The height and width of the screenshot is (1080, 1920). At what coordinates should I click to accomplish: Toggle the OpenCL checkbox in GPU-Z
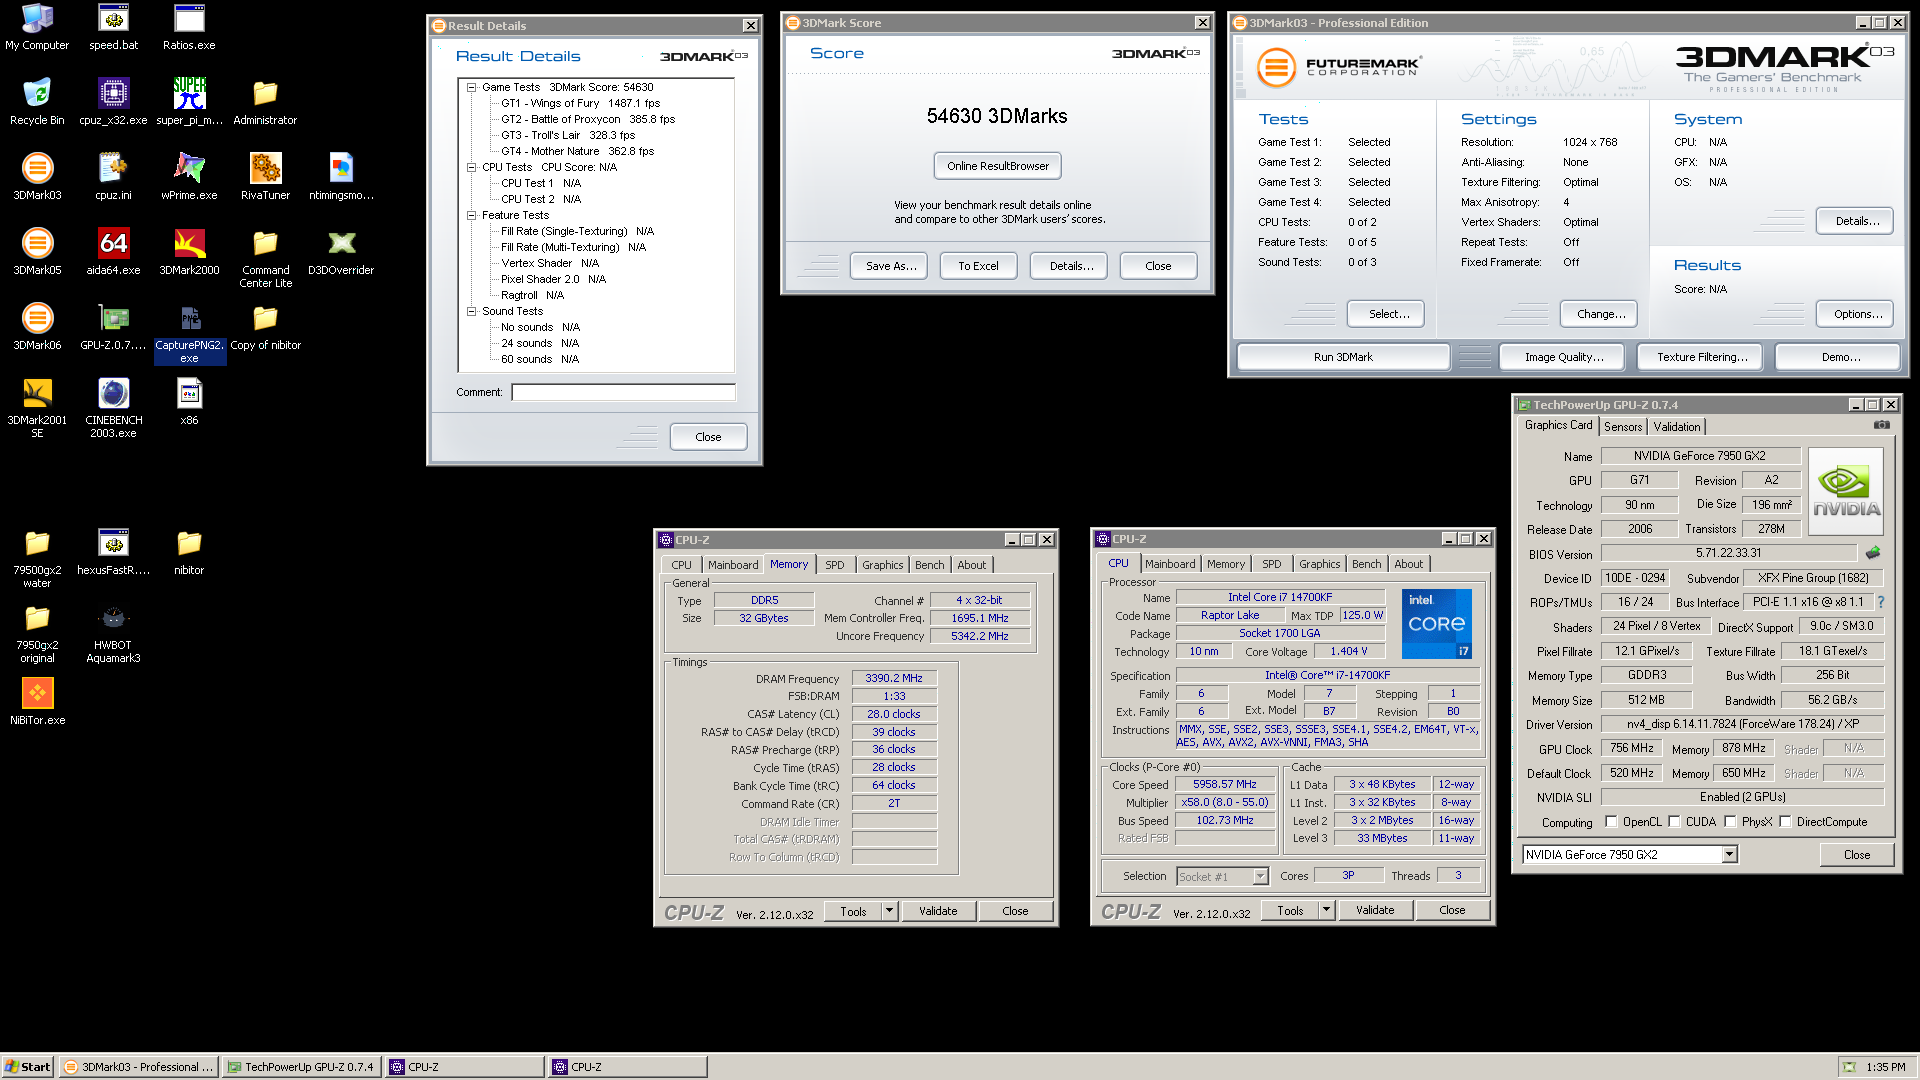pos(1611,822)
